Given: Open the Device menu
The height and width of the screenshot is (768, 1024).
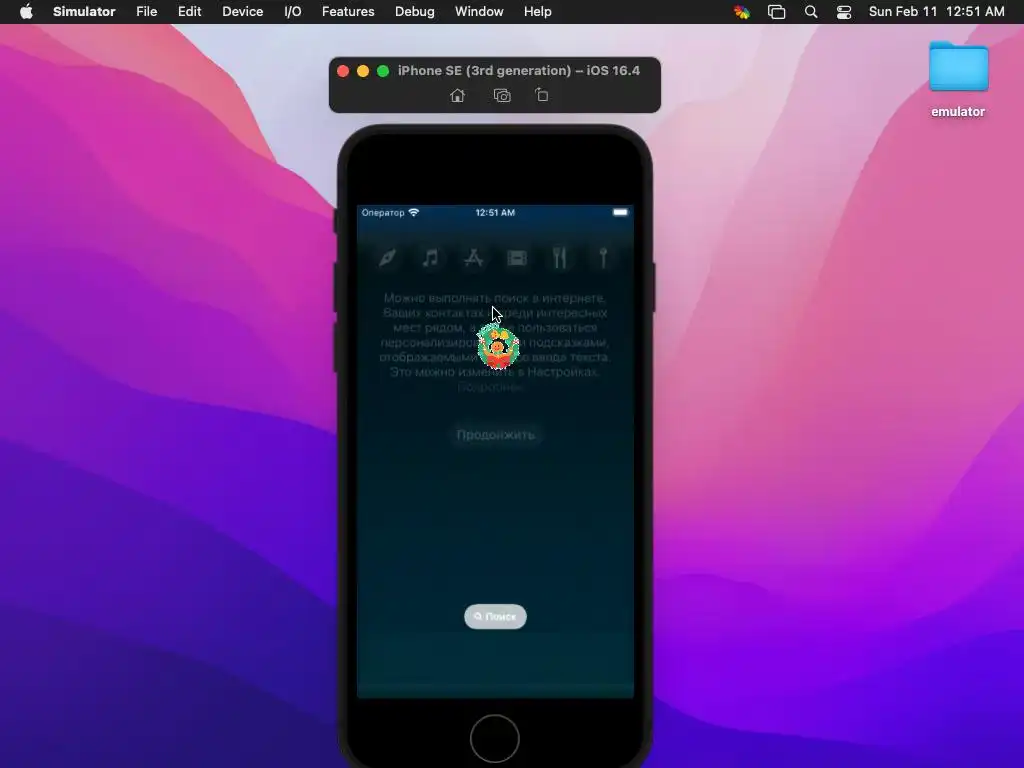Looking at the screenshot, I should 242,12.
